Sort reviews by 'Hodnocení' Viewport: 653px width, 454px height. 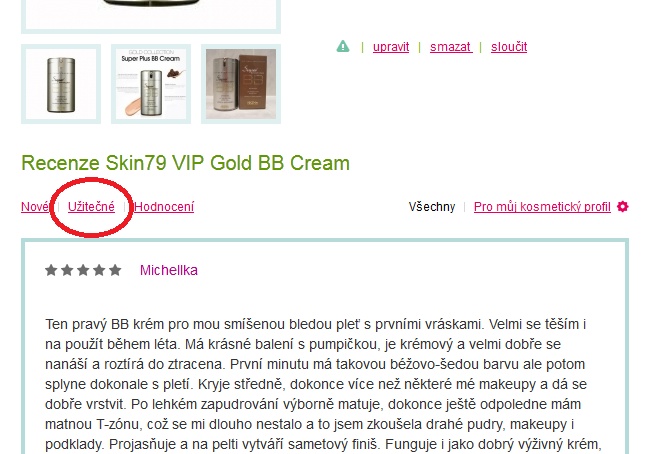click(x=164, y=207)
